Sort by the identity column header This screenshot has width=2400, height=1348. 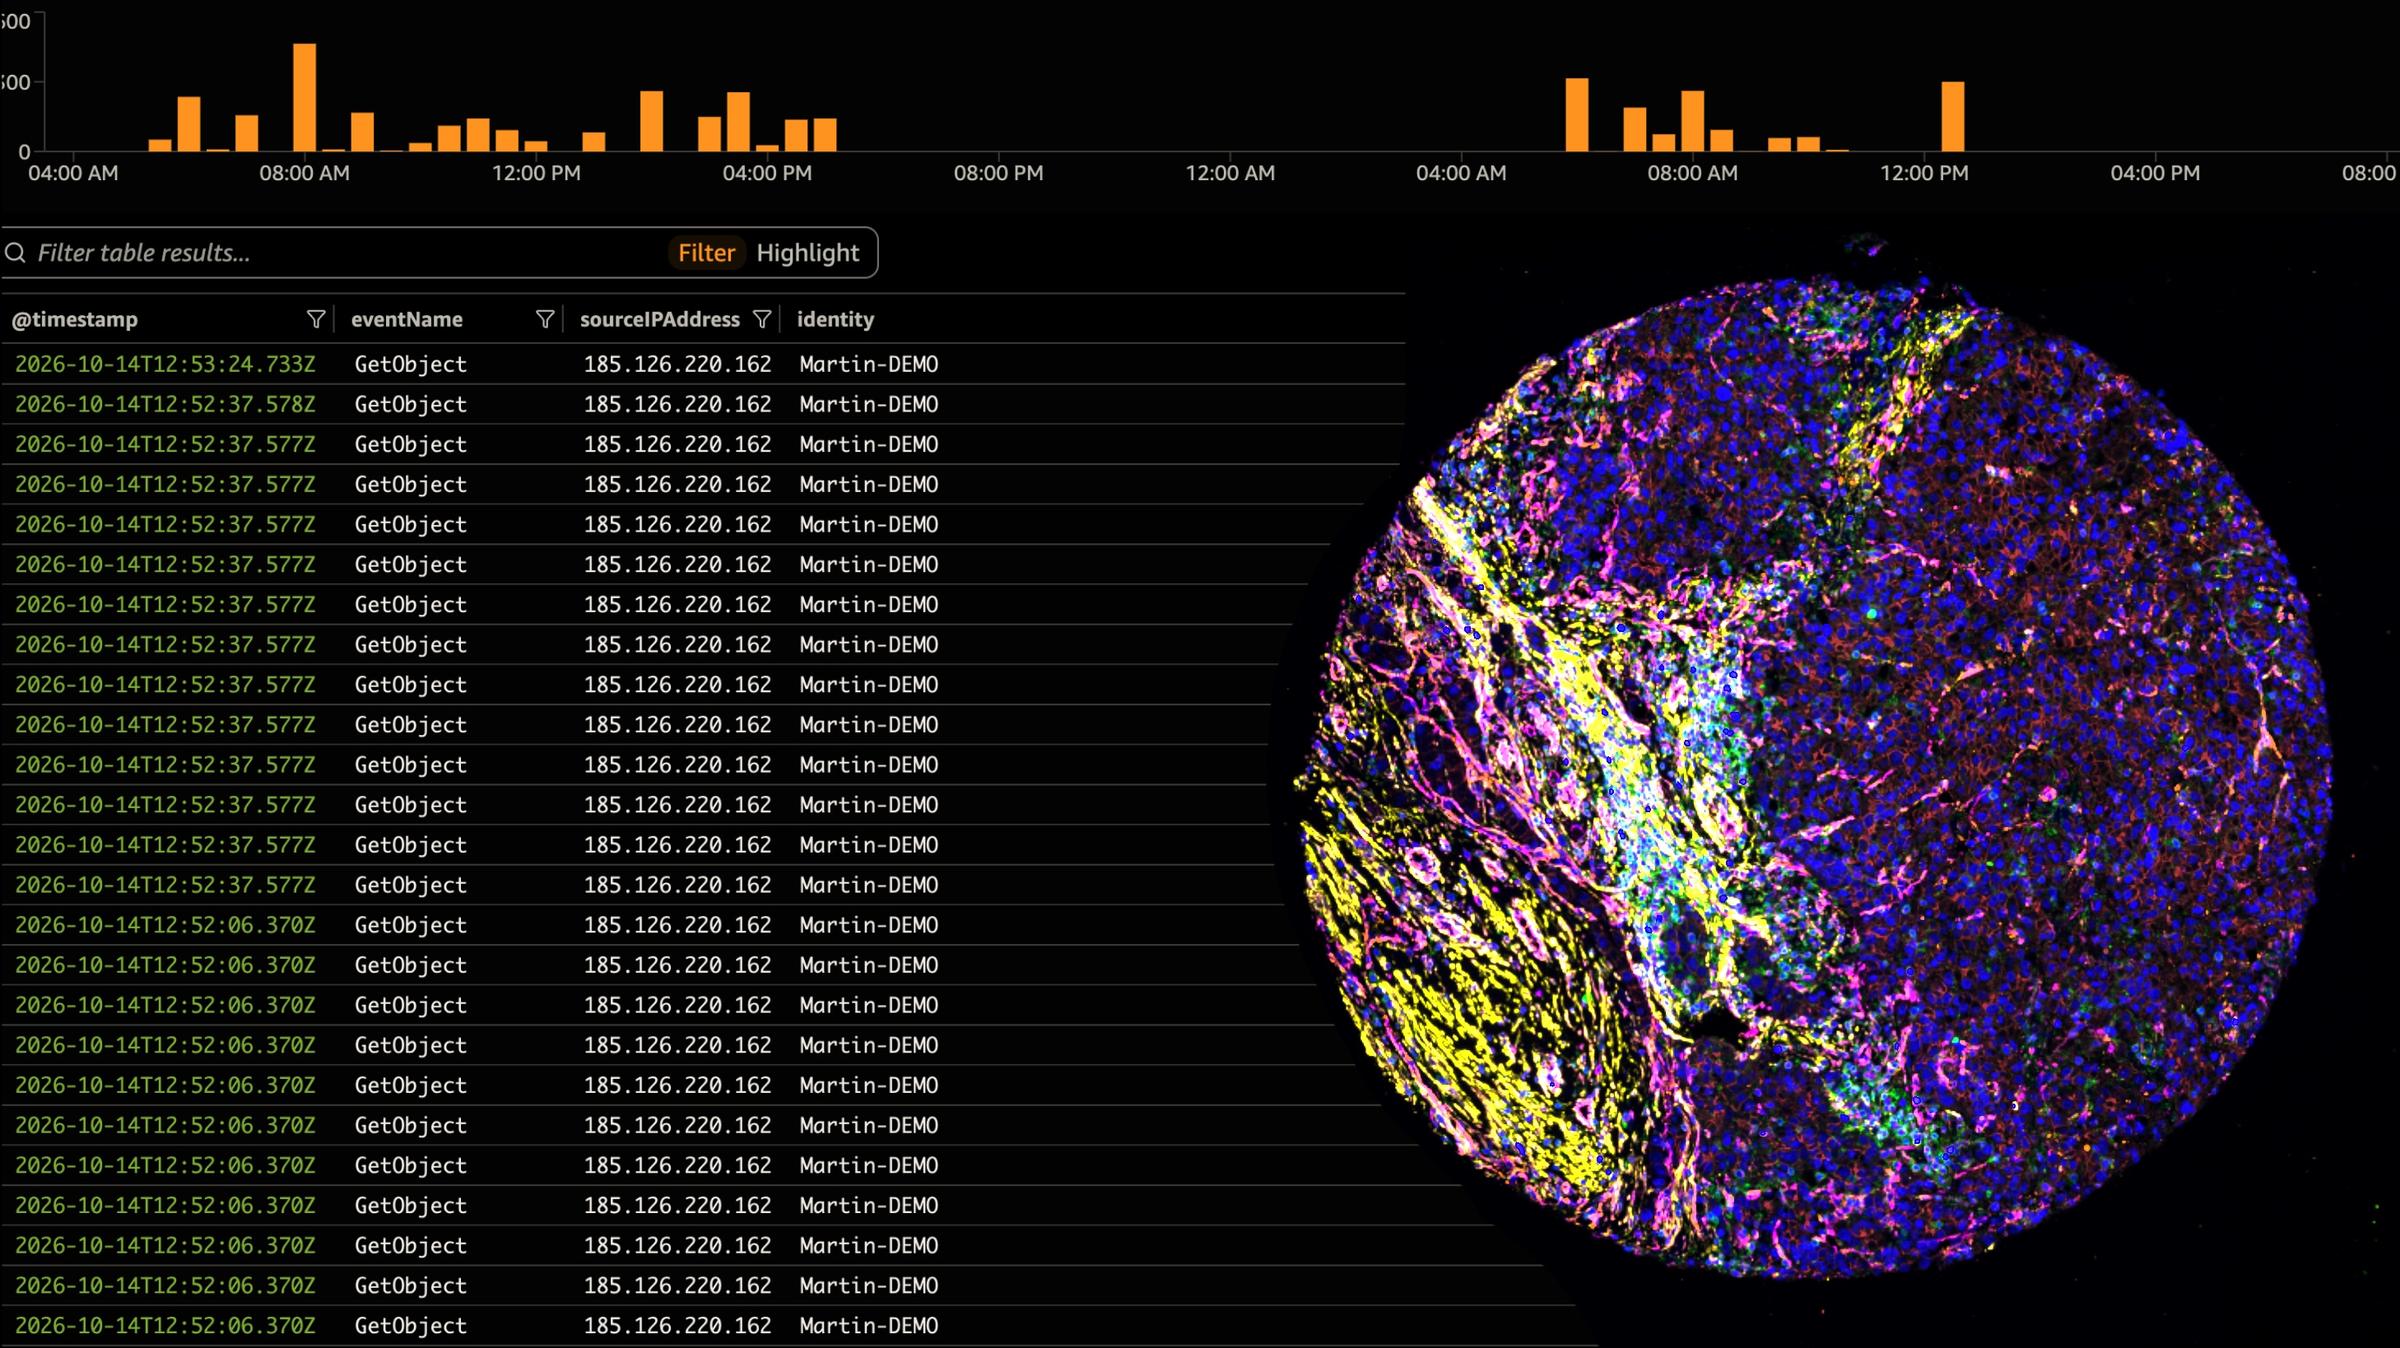pyautogui.click(x=835, y=320)
